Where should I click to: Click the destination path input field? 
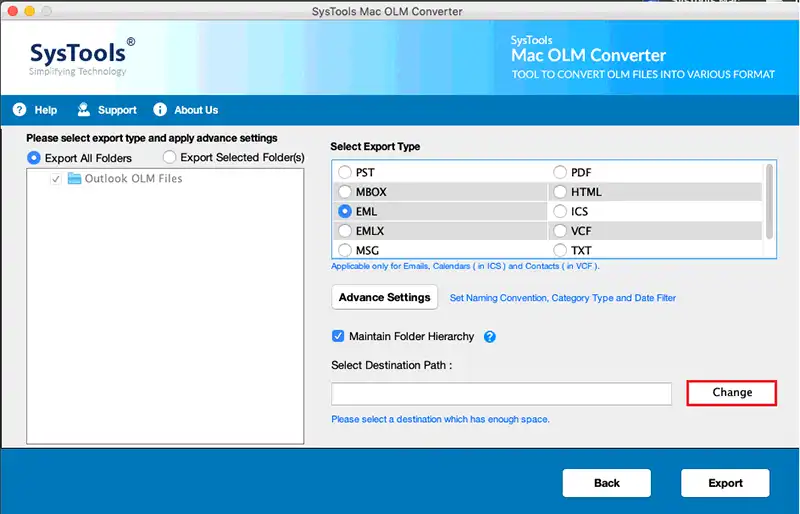tap(502, 394)
